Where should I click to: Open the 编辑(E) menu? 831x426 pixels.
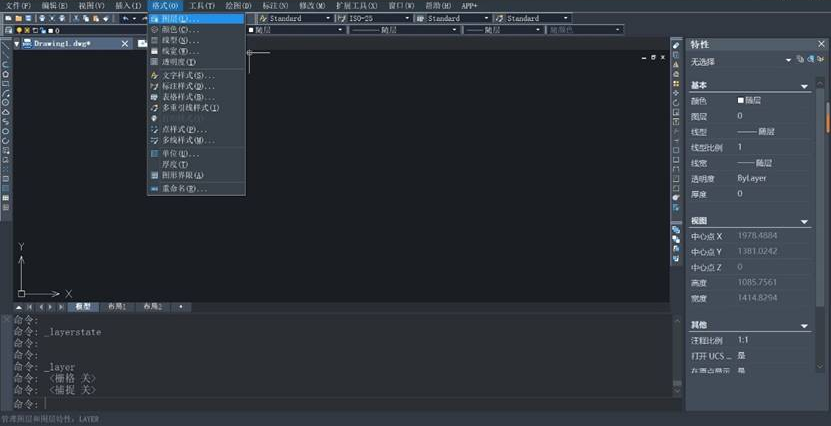point(55,6)
